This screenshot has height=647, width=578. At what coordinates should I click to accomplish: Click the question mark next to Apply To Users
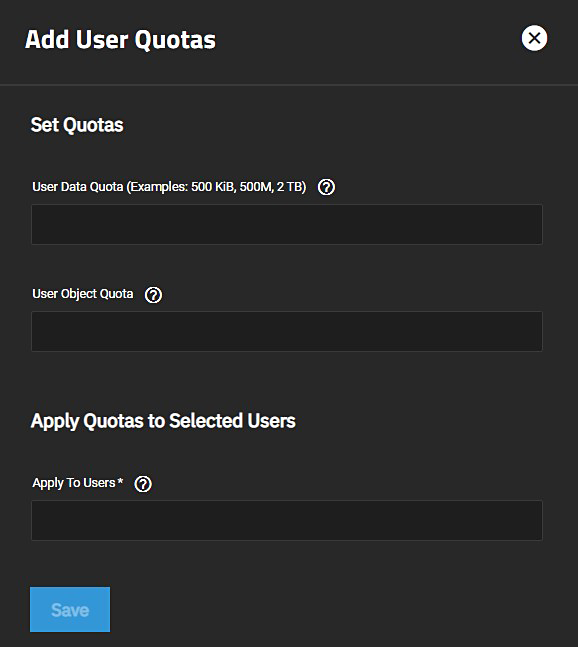143,484
